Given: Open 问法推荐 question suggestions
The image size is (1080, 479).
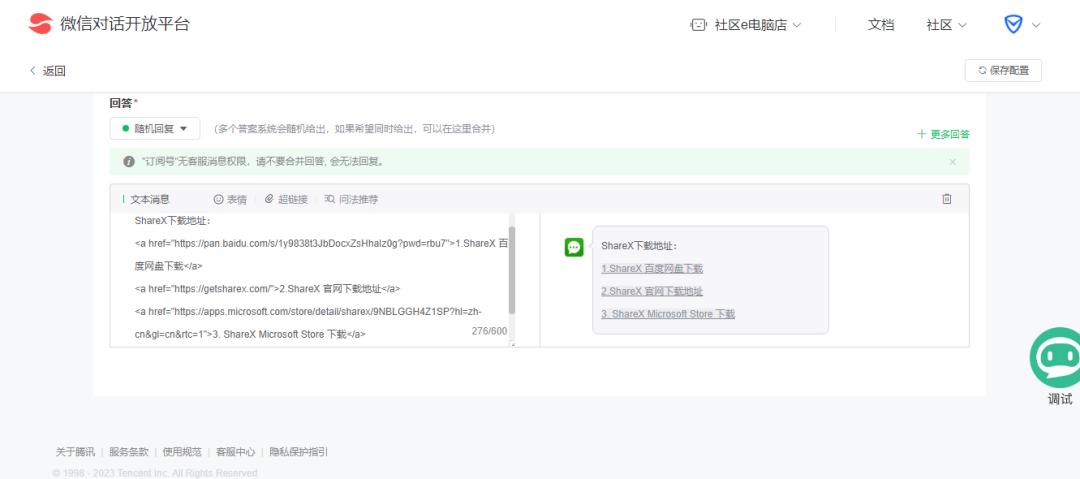Looking at the screenshot, I should (351, 199).
